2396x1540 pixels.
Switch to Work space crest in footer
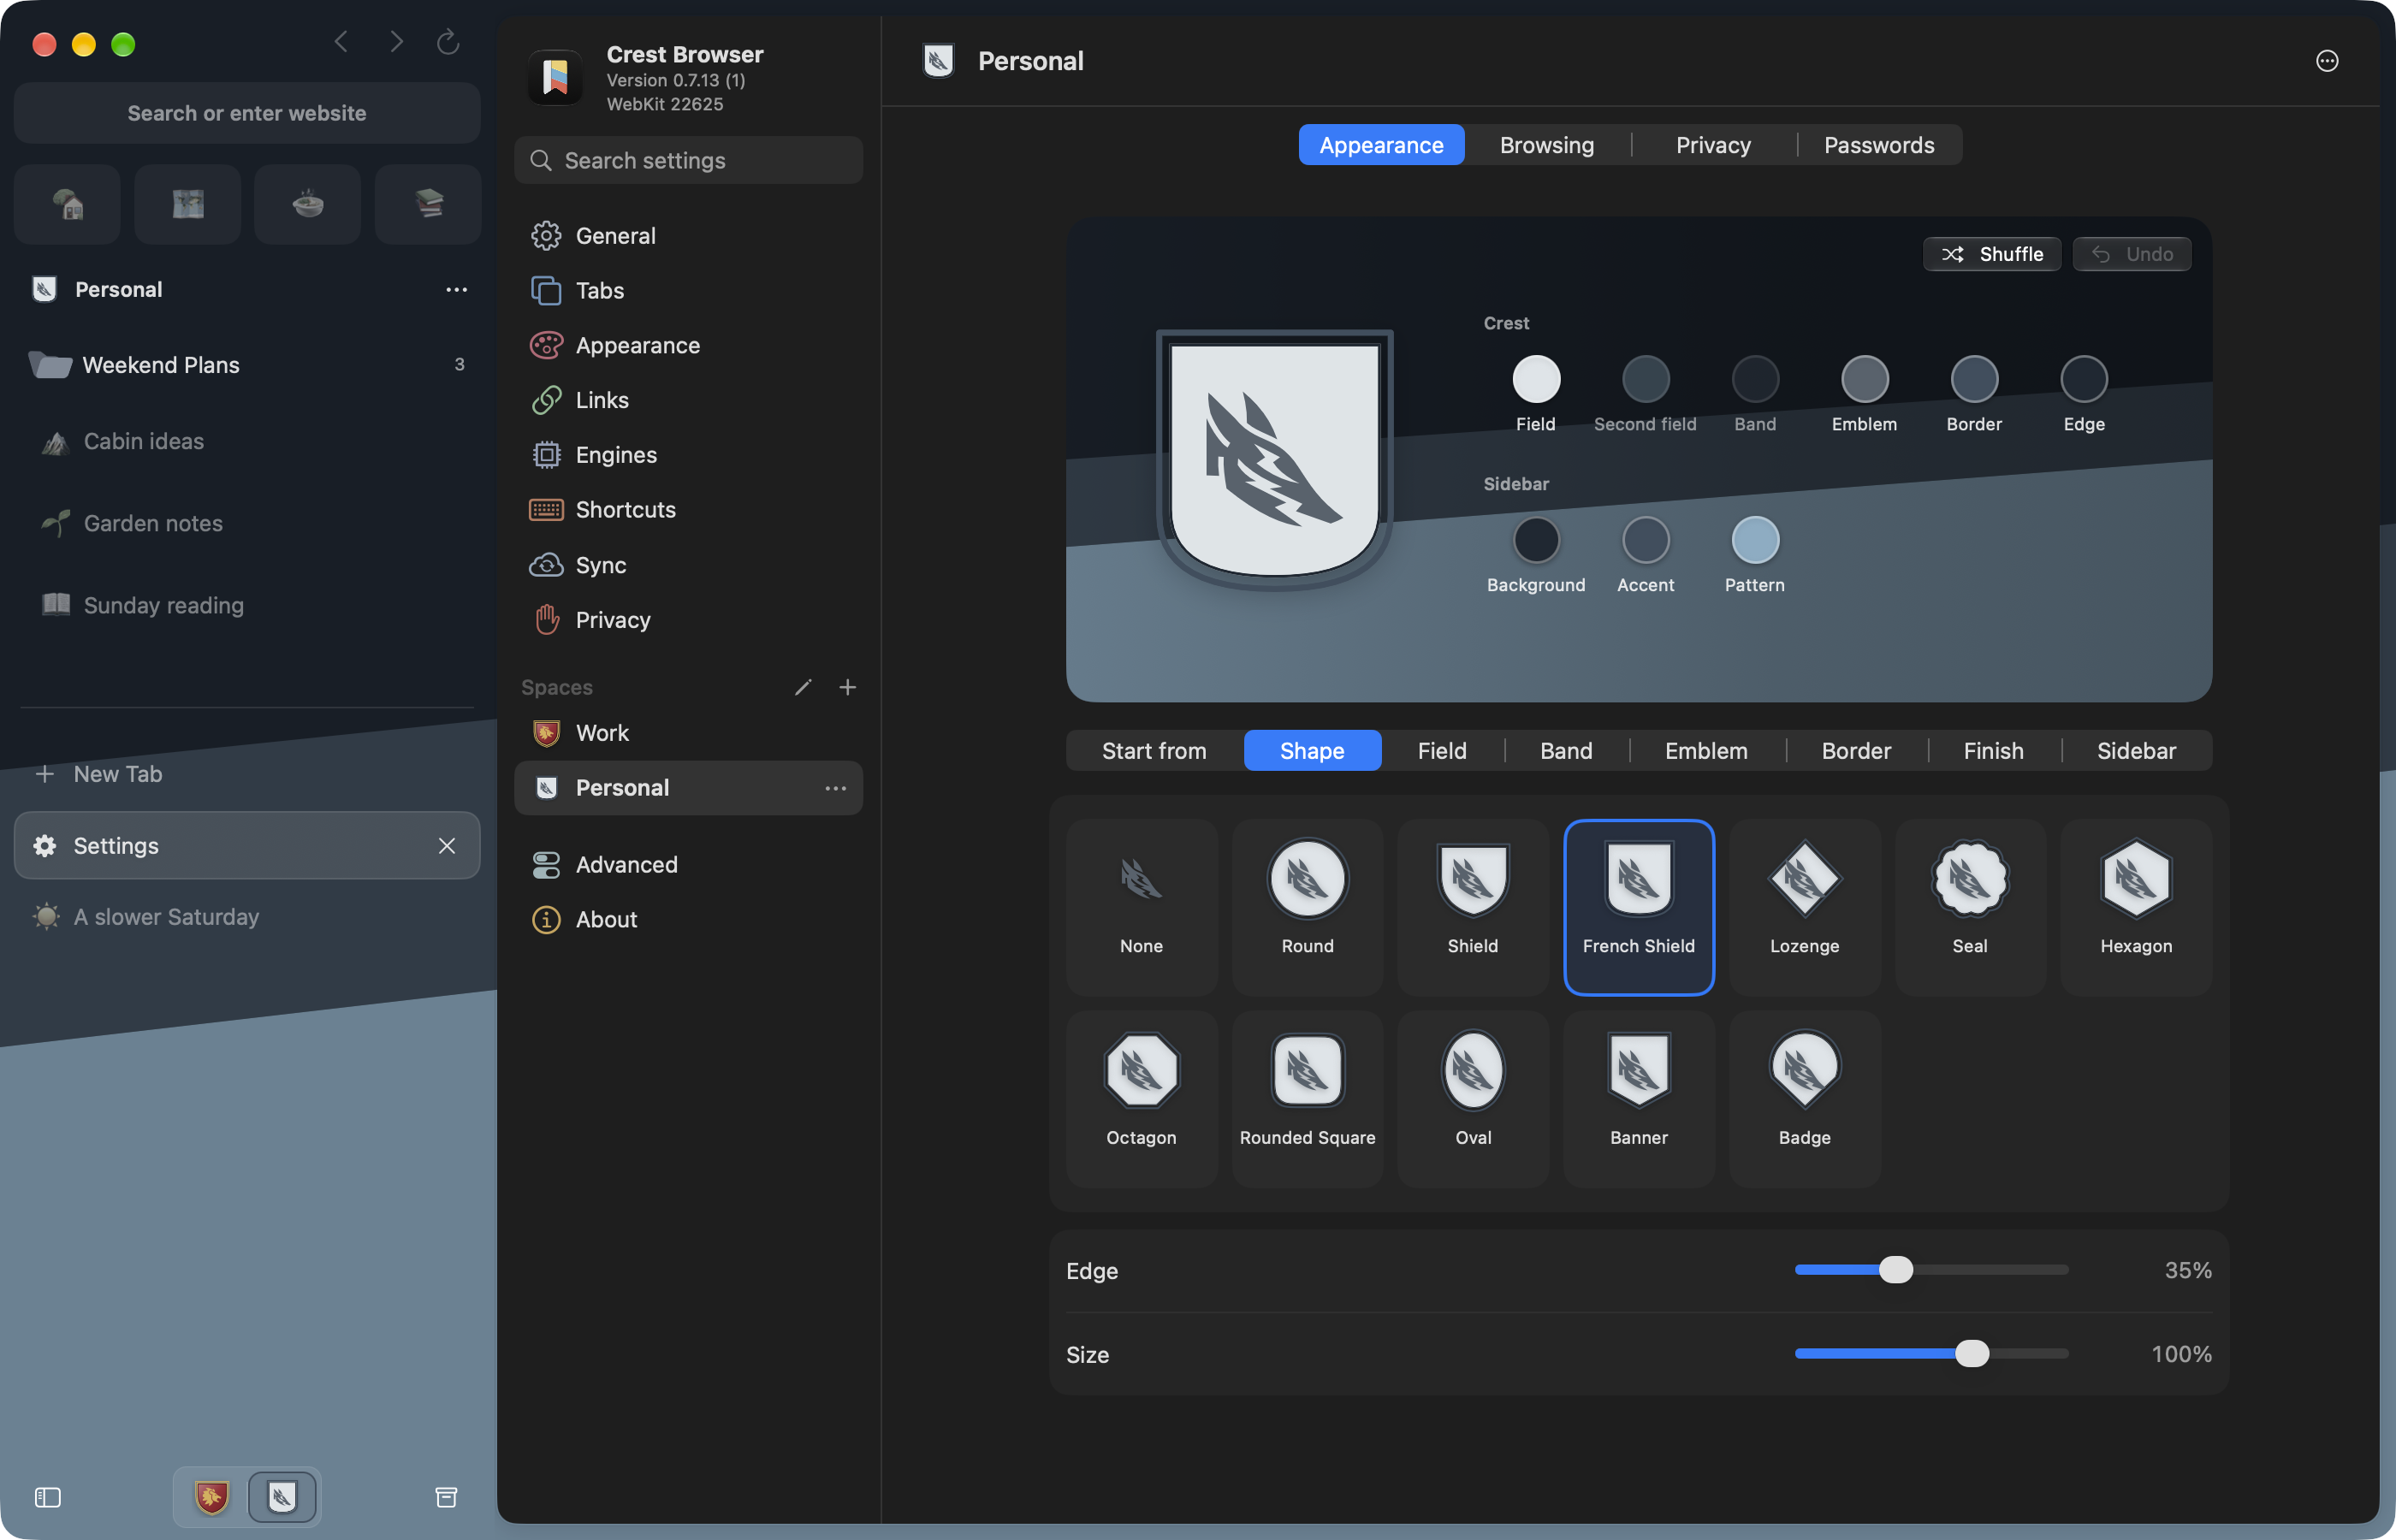[211, 1497]
